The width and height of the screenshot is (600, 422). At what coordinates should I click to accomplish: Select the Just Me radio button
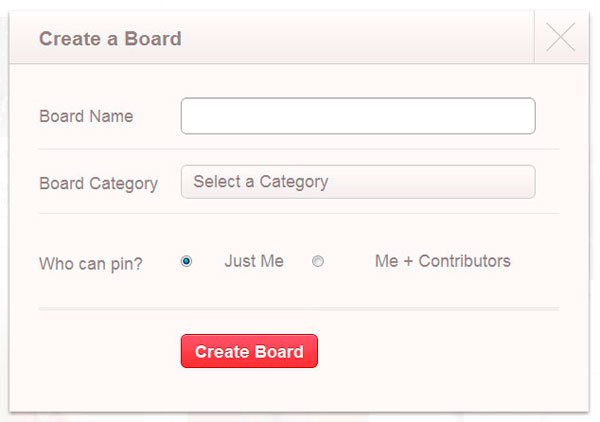[187, 262]
